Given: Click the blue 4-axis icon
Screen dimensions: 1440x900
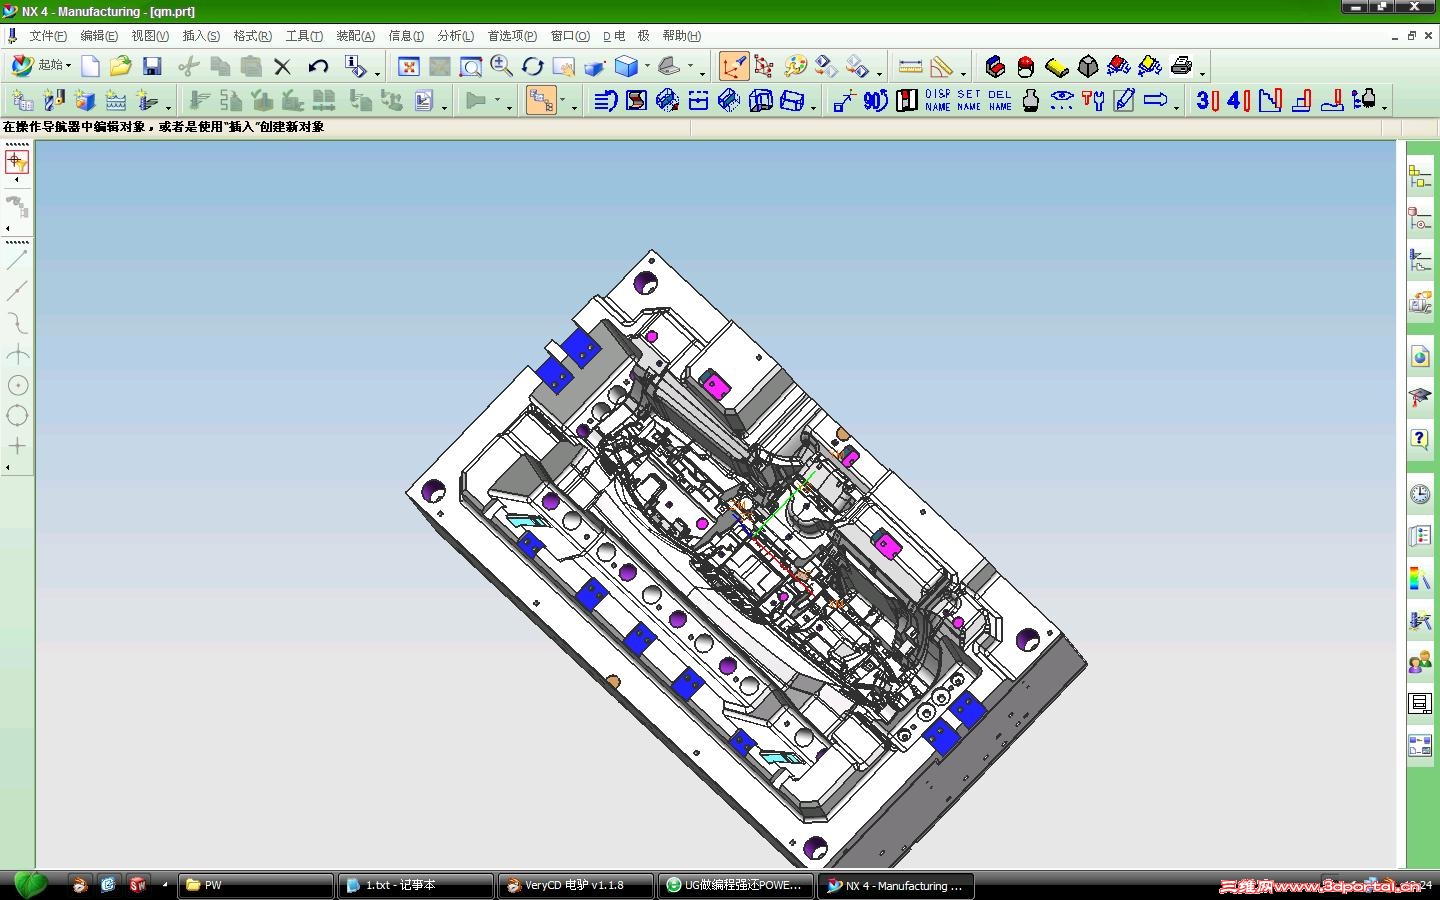Looking at the screenshot, I should 1238,100.
